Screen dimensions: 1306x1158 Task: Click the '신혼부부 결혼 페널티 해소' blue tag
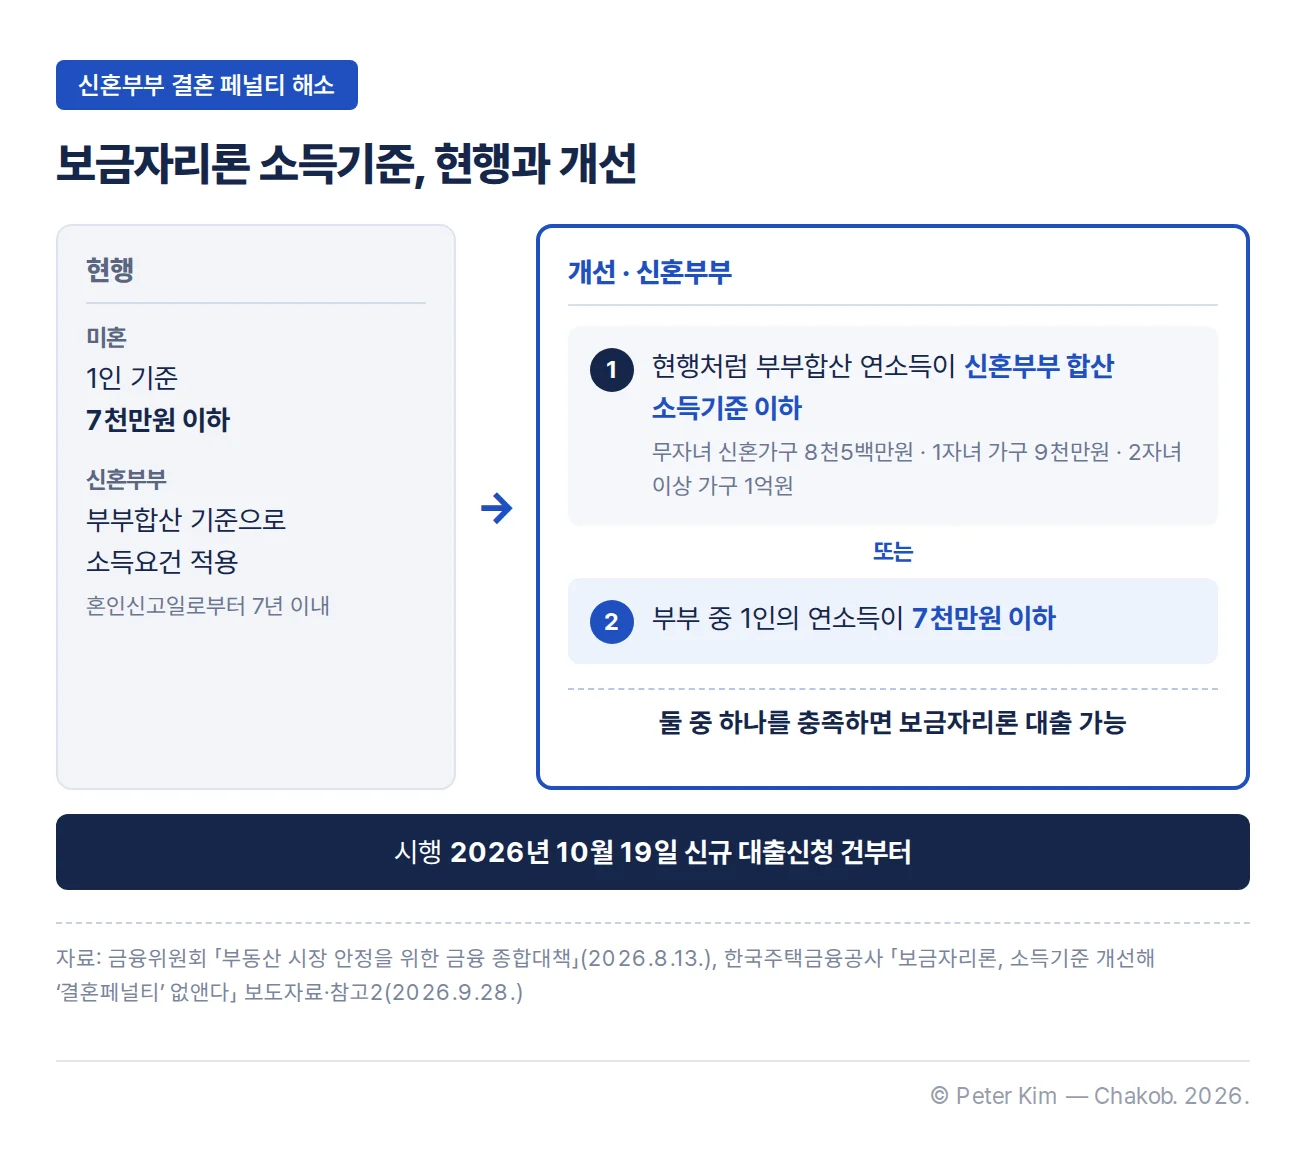207,85
